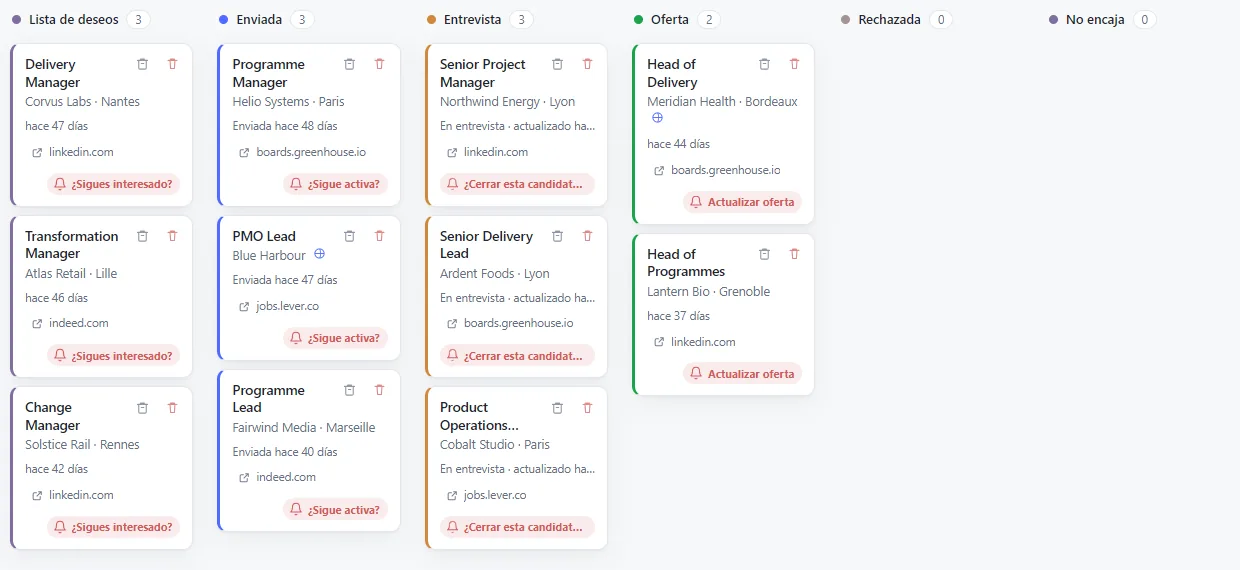Delete the Senior Delivery Lead card via red trash

[587, 236]
